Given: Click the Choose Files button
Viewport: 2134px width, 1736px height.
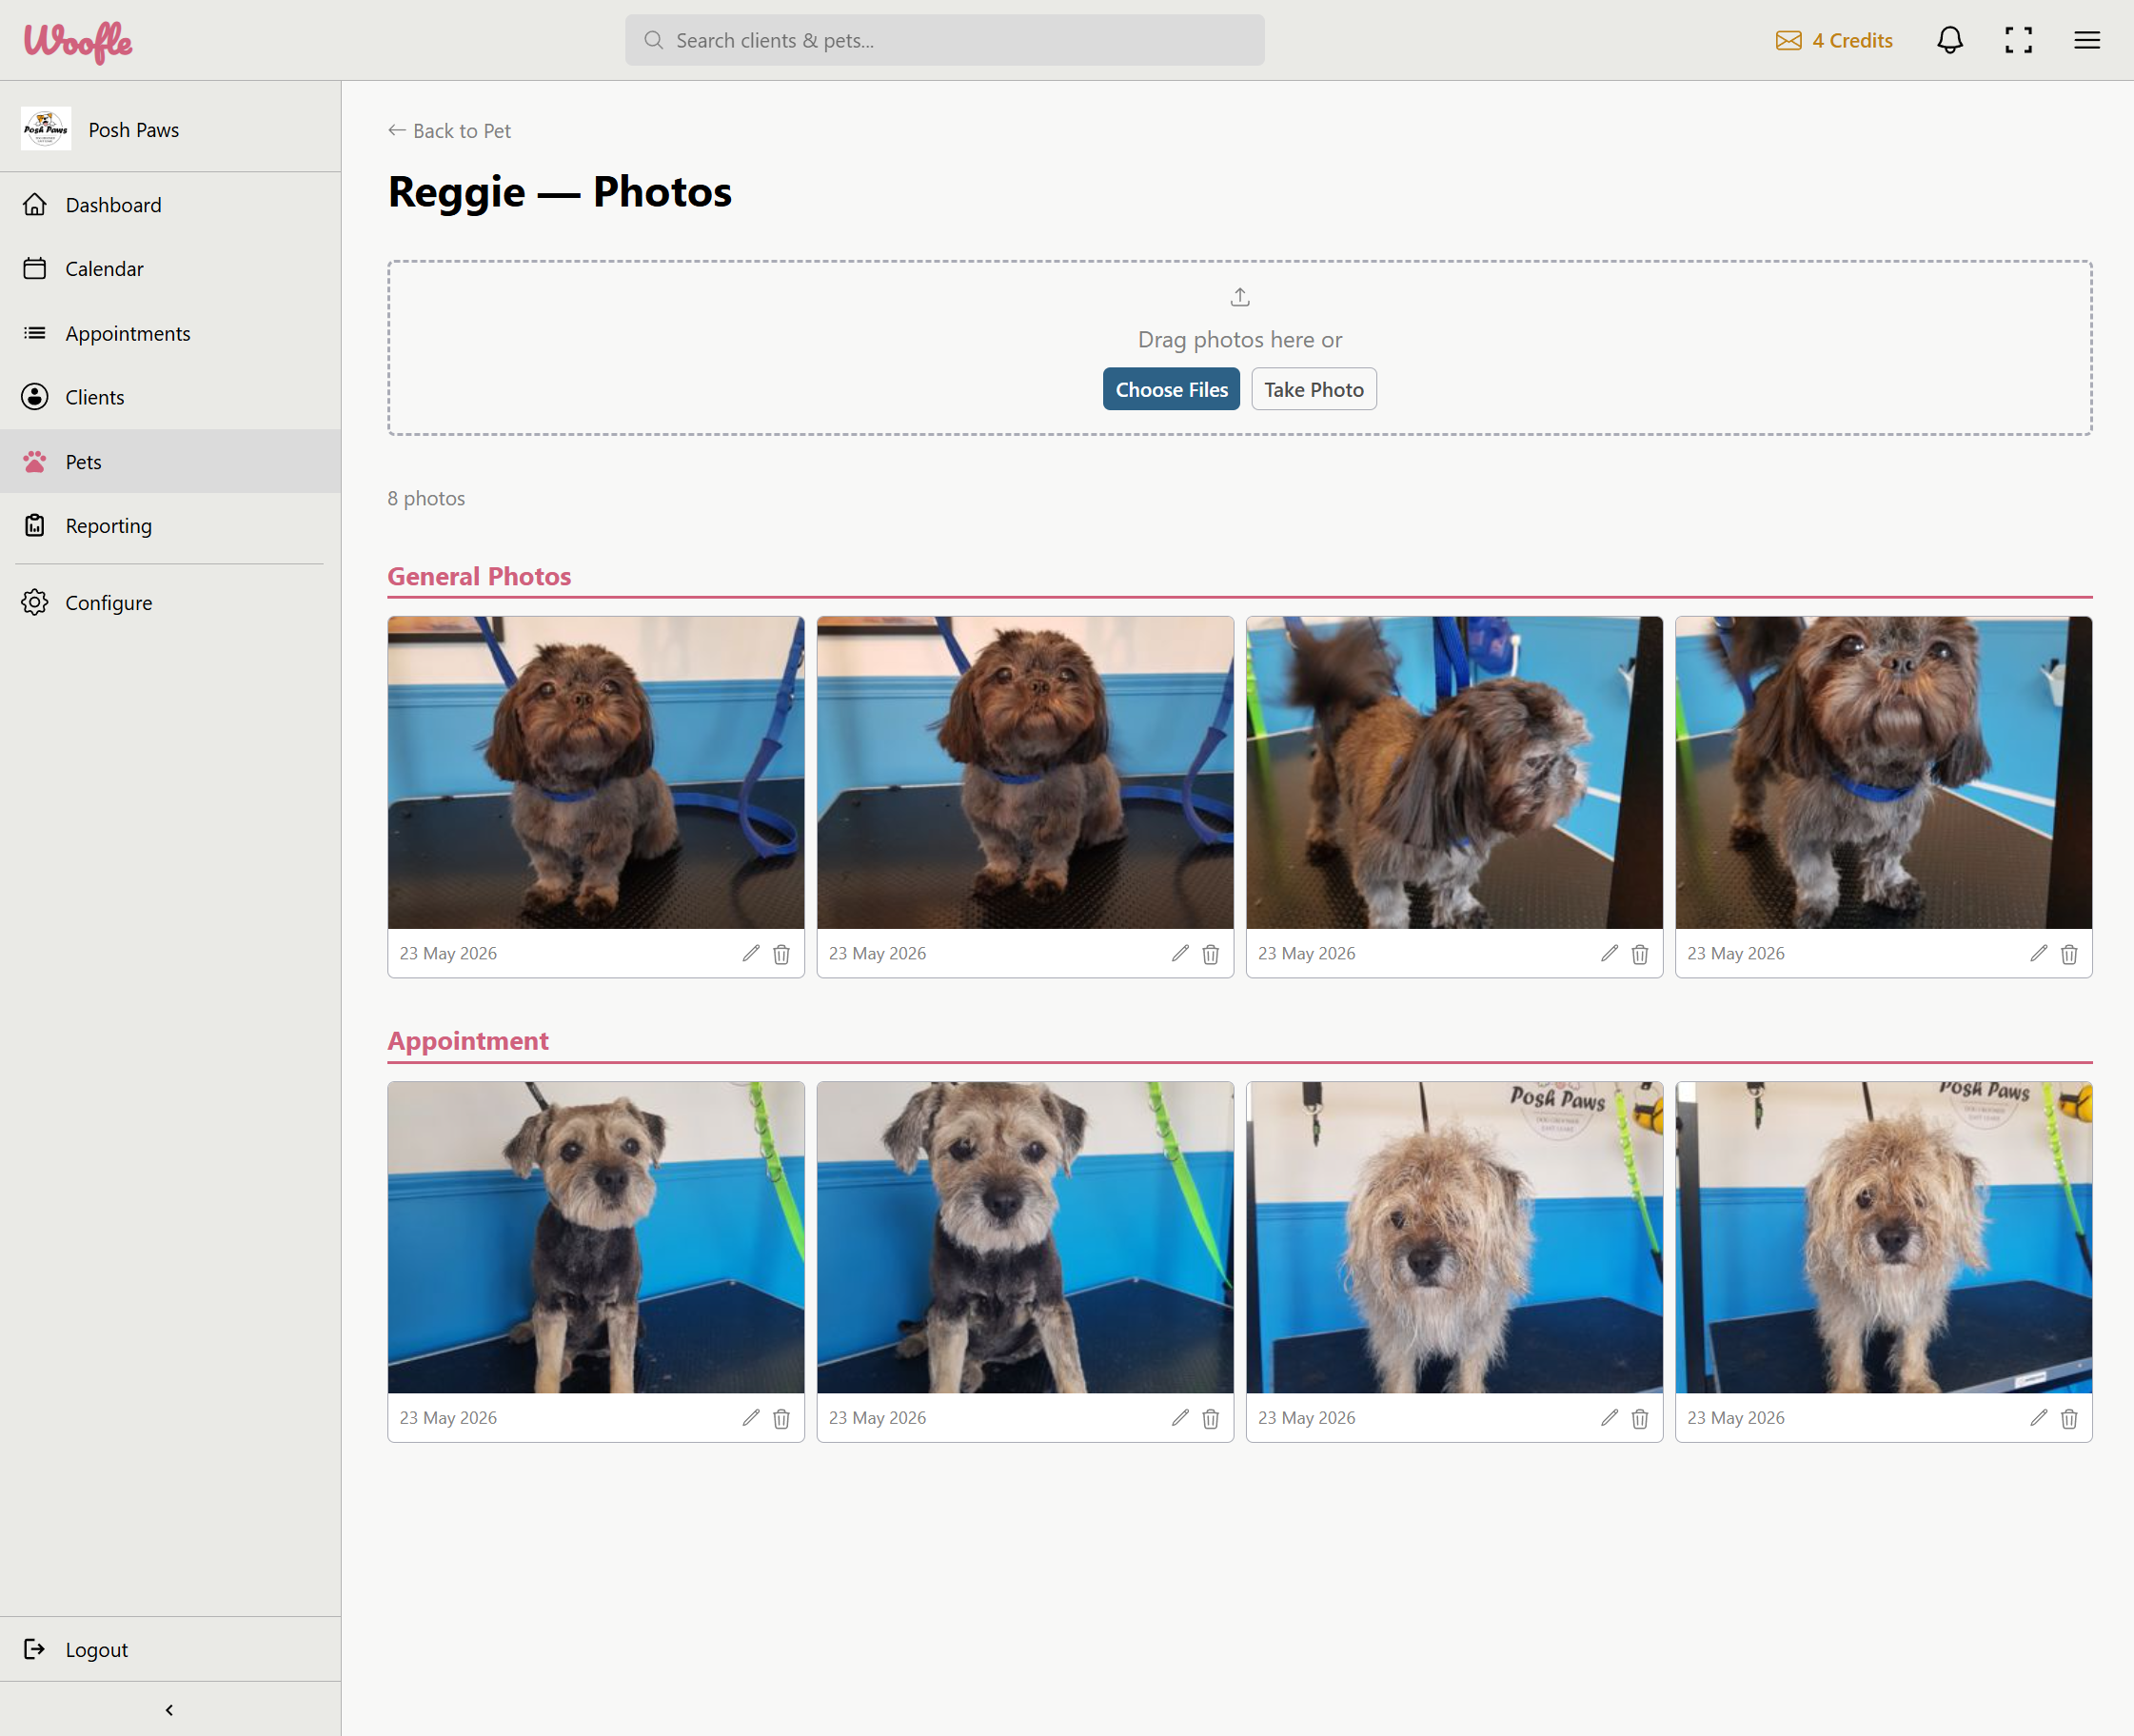Looking at the screenshot, I should point(1171,389).
